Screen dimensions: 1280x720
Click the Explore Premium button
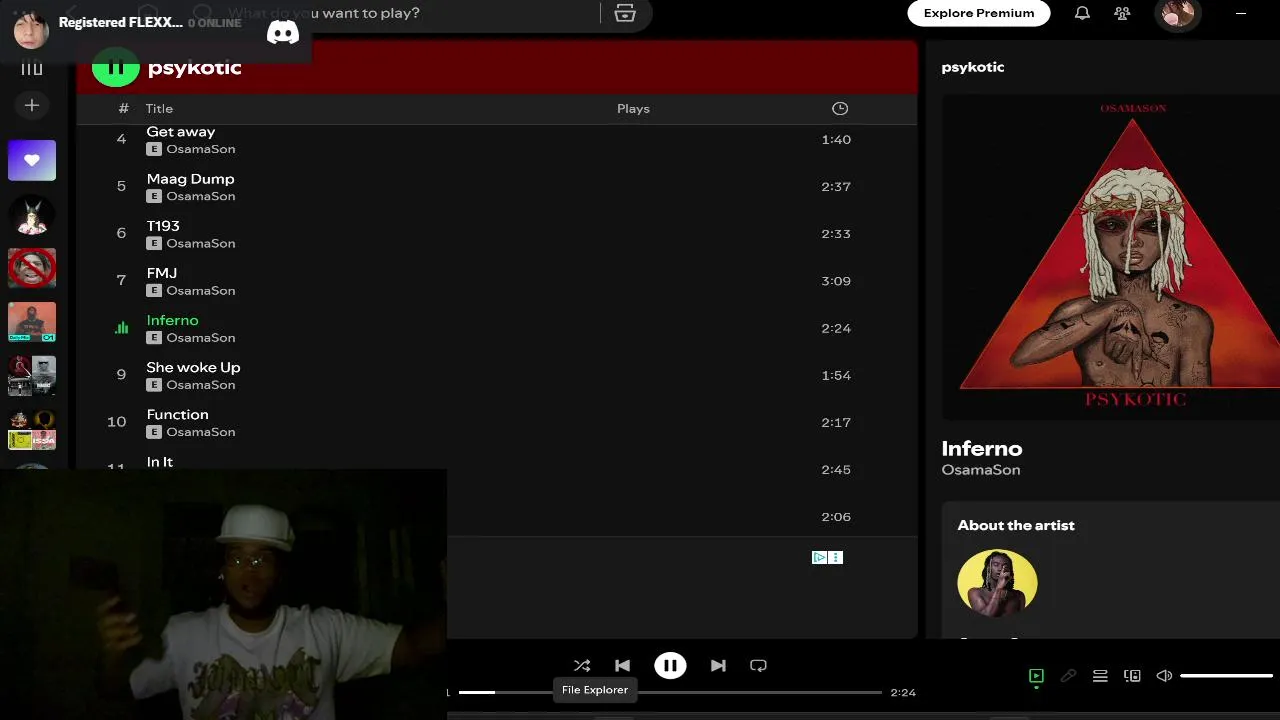coord(979,13)
